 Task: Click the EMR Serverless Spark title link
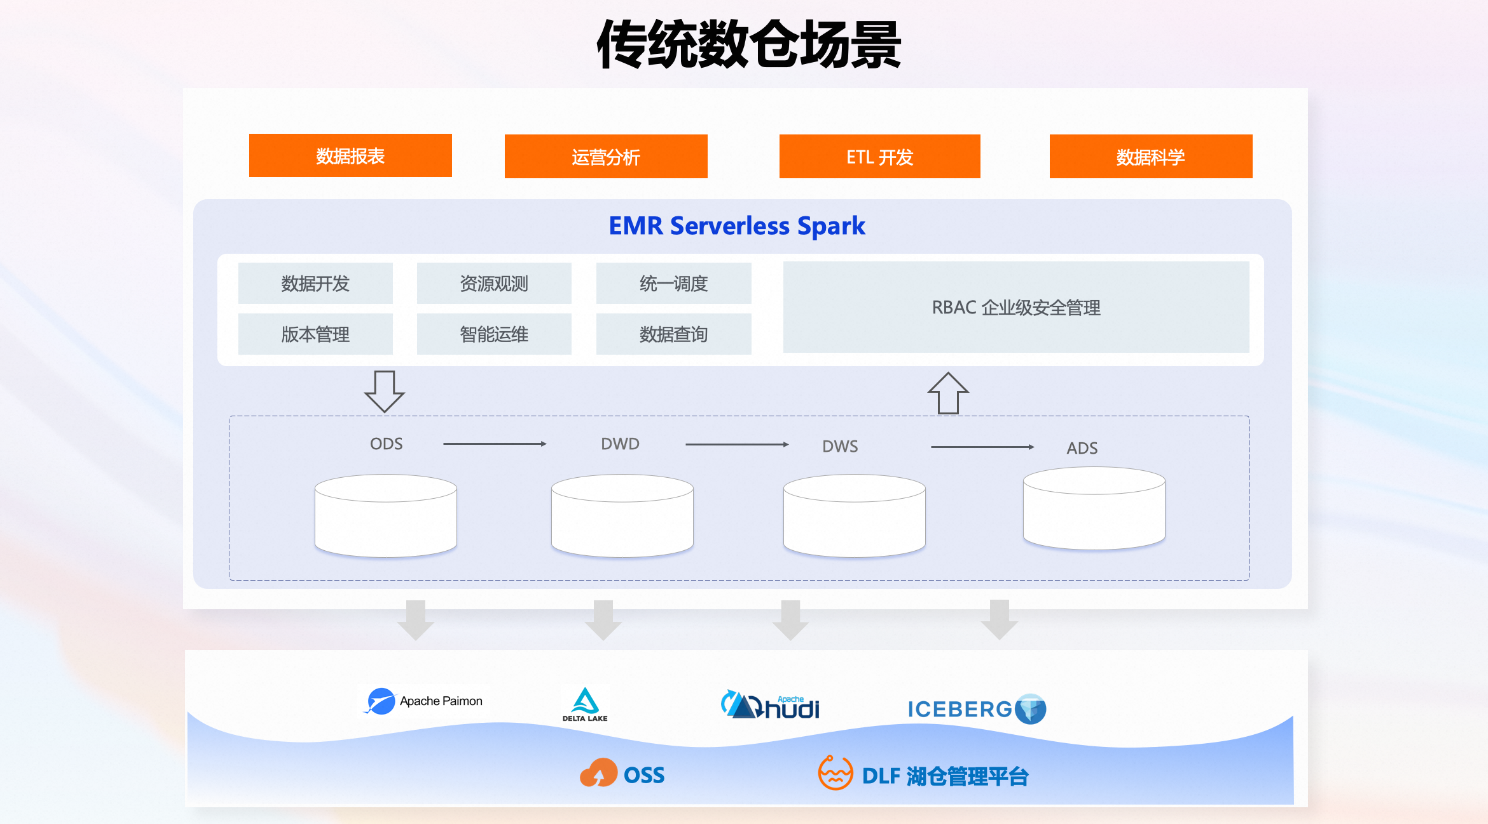pyautogui.click(x=737, y=225)
